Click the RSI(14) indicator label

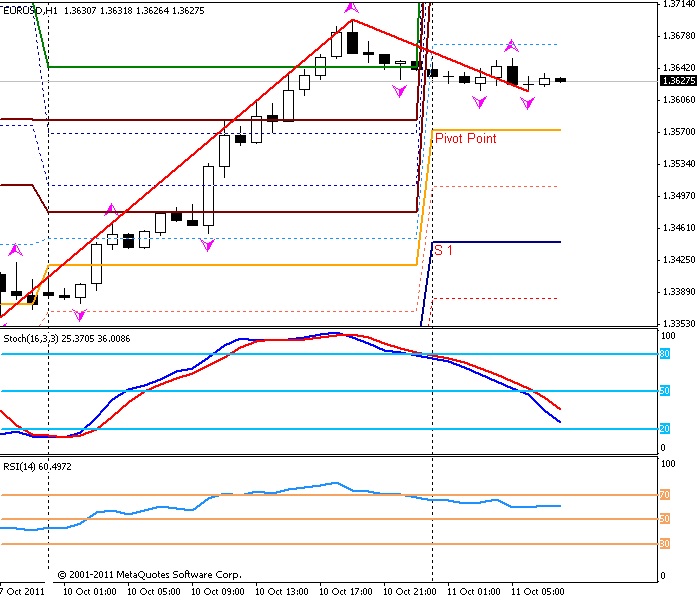pos(22,465)
